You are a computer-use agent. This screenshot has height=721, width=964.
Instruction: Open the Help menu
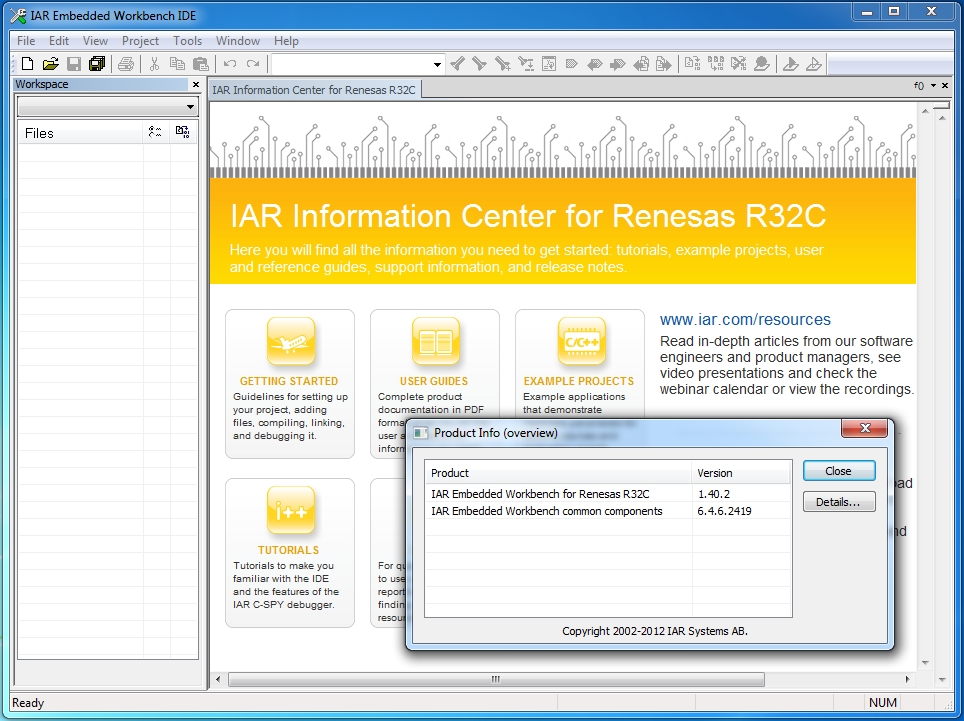coord(286,41)
